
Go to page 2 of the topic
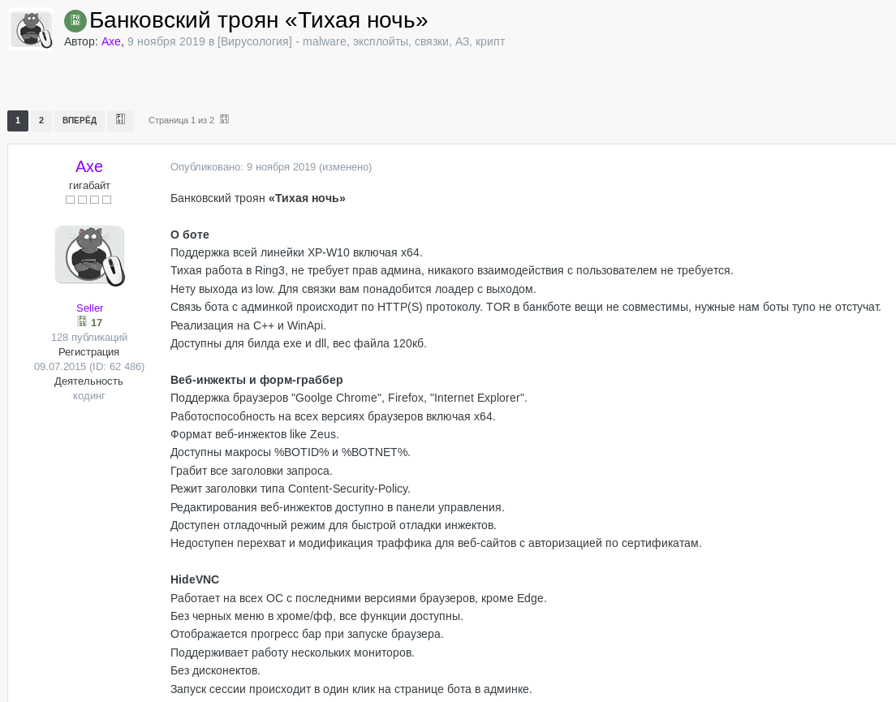point(41,120)
